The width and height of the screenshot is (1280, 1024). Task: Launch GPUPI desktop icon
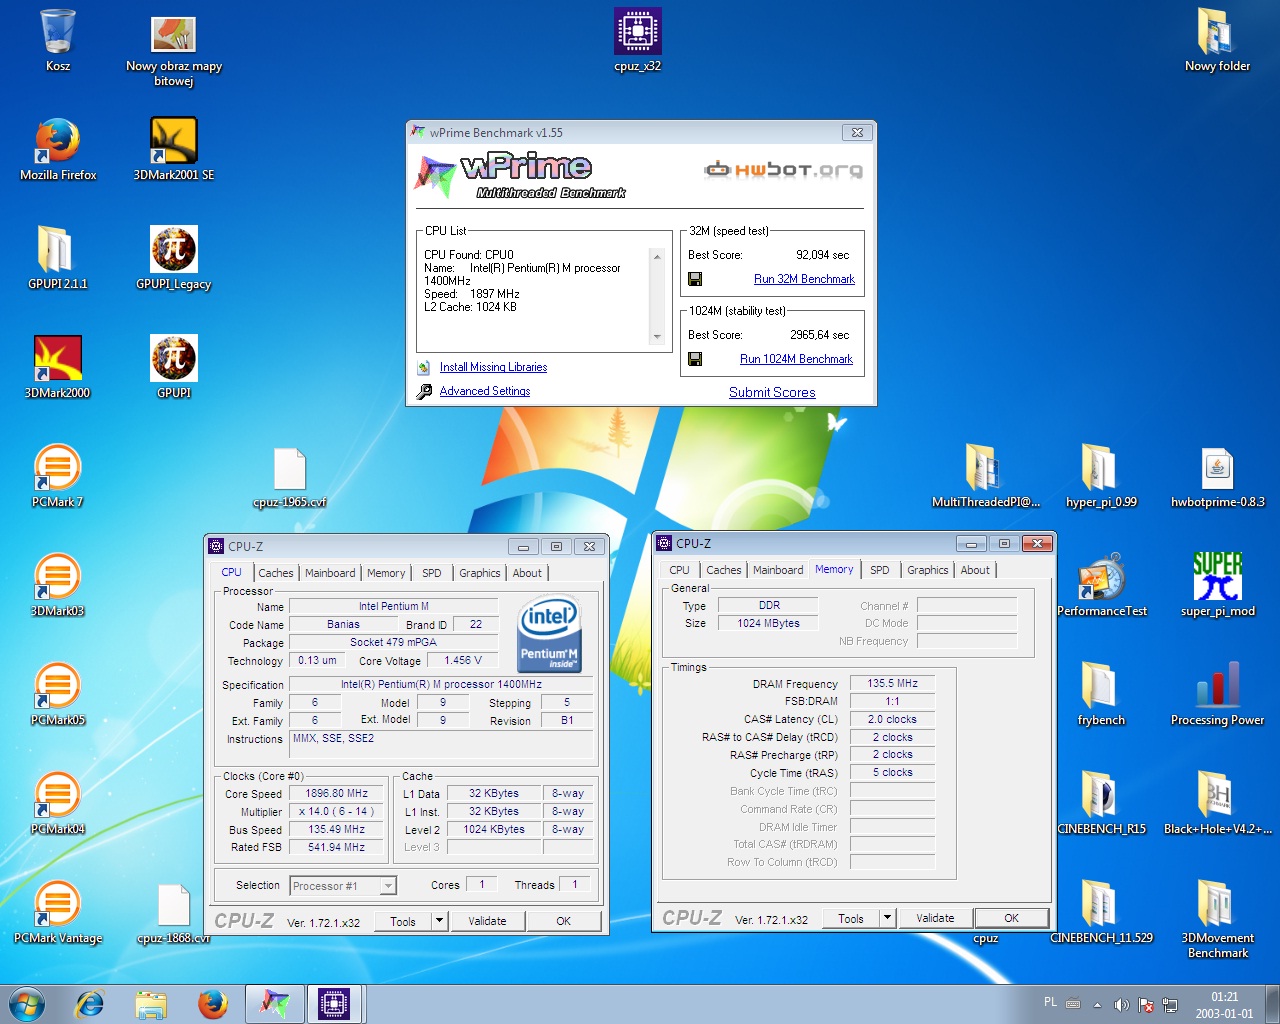(174, 368)
